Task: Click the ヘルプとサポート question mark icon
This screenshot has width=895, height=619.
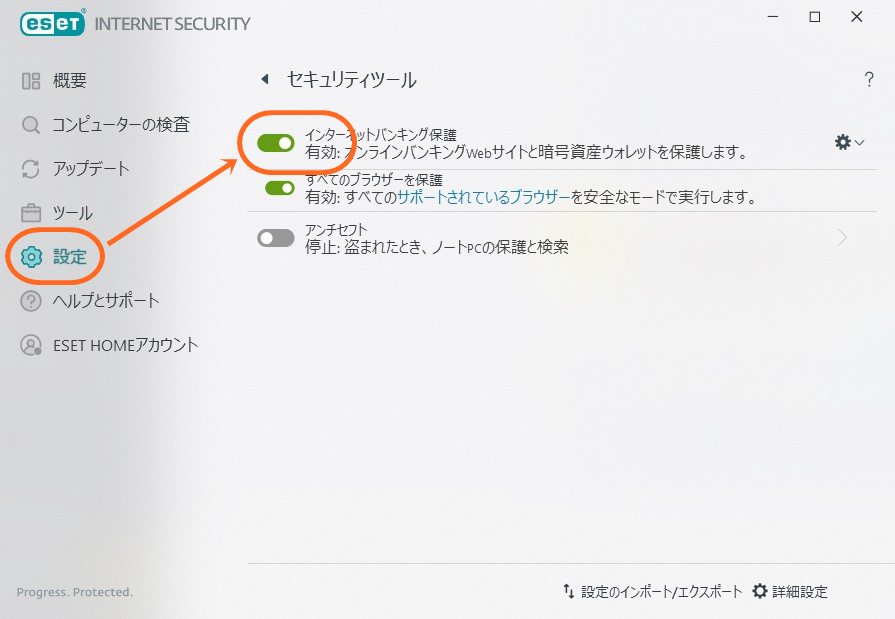Action: click(31, 301)
